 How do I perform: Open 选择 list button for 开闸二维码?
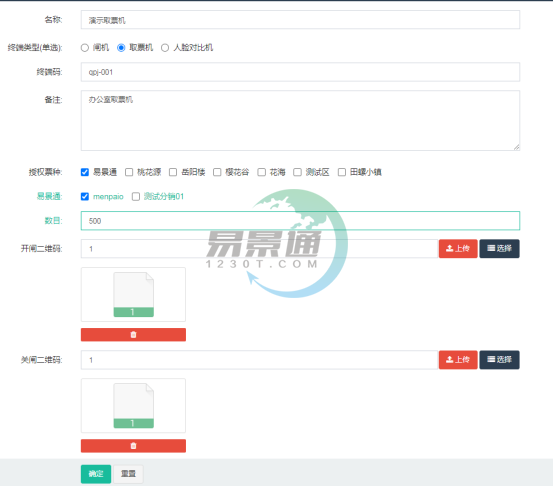click(x=499, y=248)
